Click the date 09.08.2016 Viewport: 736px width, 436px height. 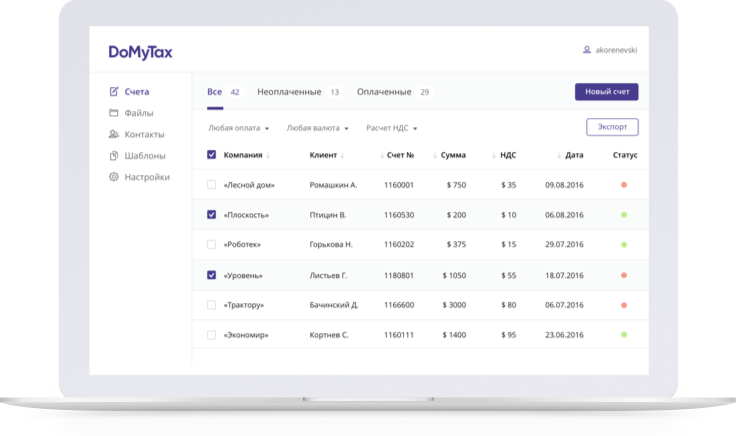pyautogui.click(x=564, y=185)
